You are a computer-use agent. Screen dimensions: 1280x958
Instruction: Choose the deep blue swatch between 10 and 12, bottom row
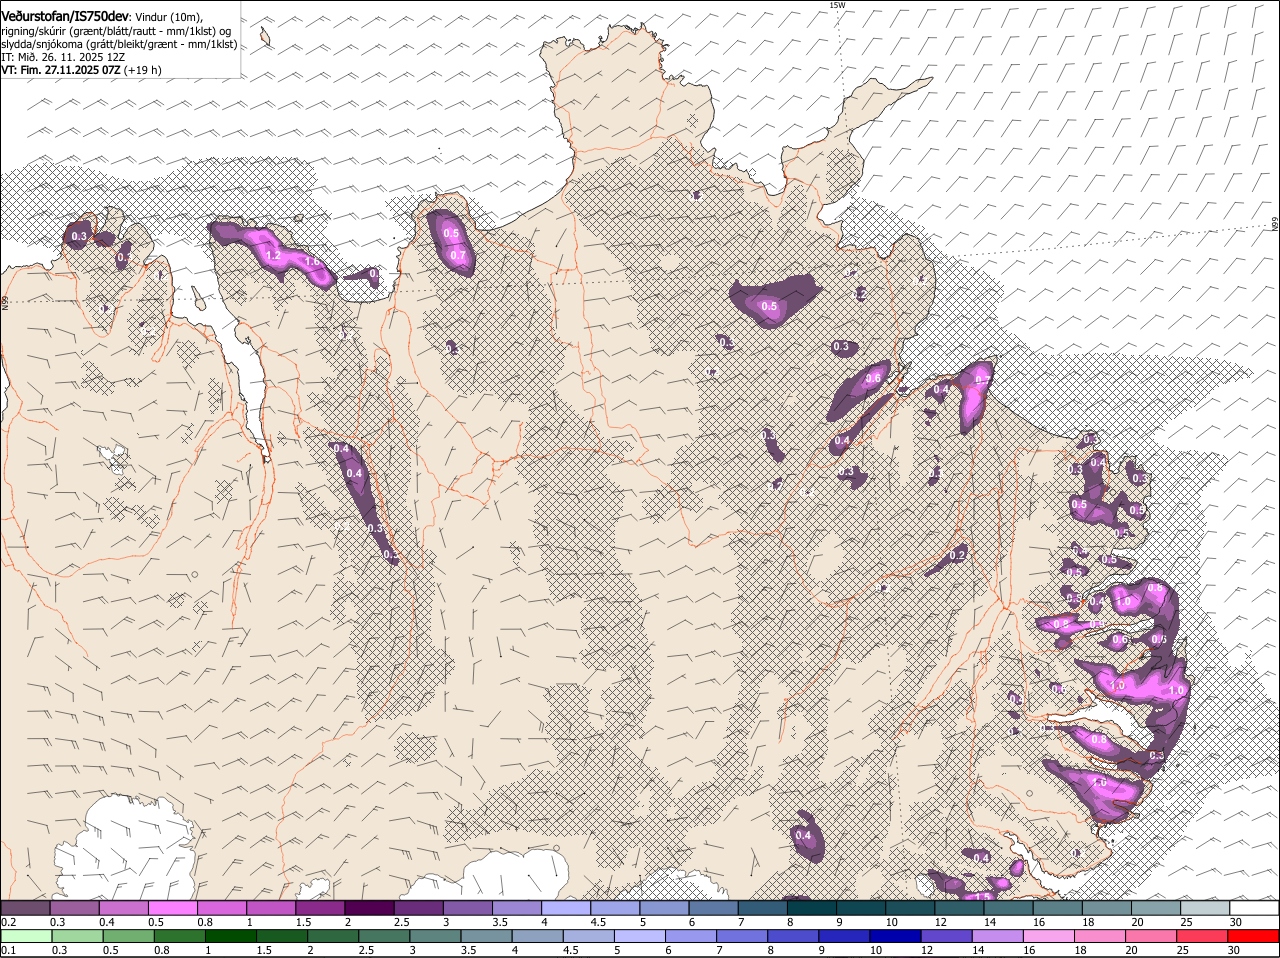894,936
